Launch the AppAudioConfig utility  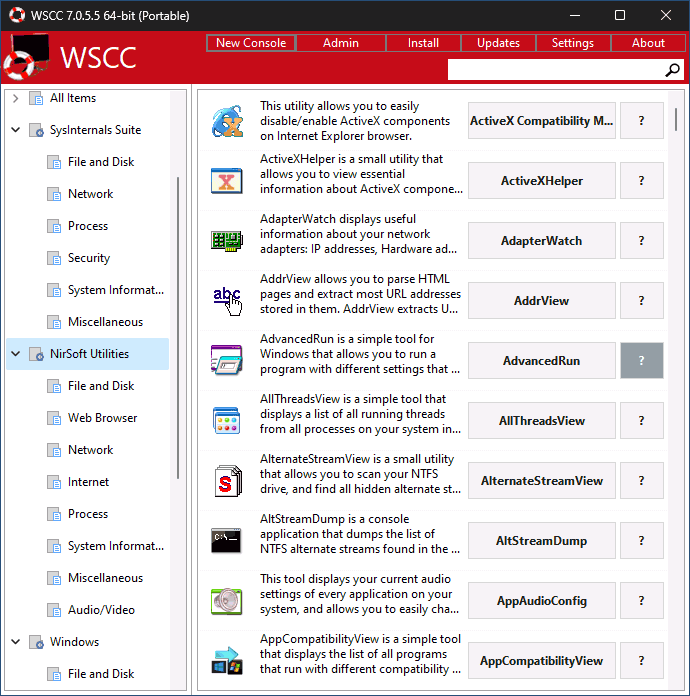coord(542,601)
